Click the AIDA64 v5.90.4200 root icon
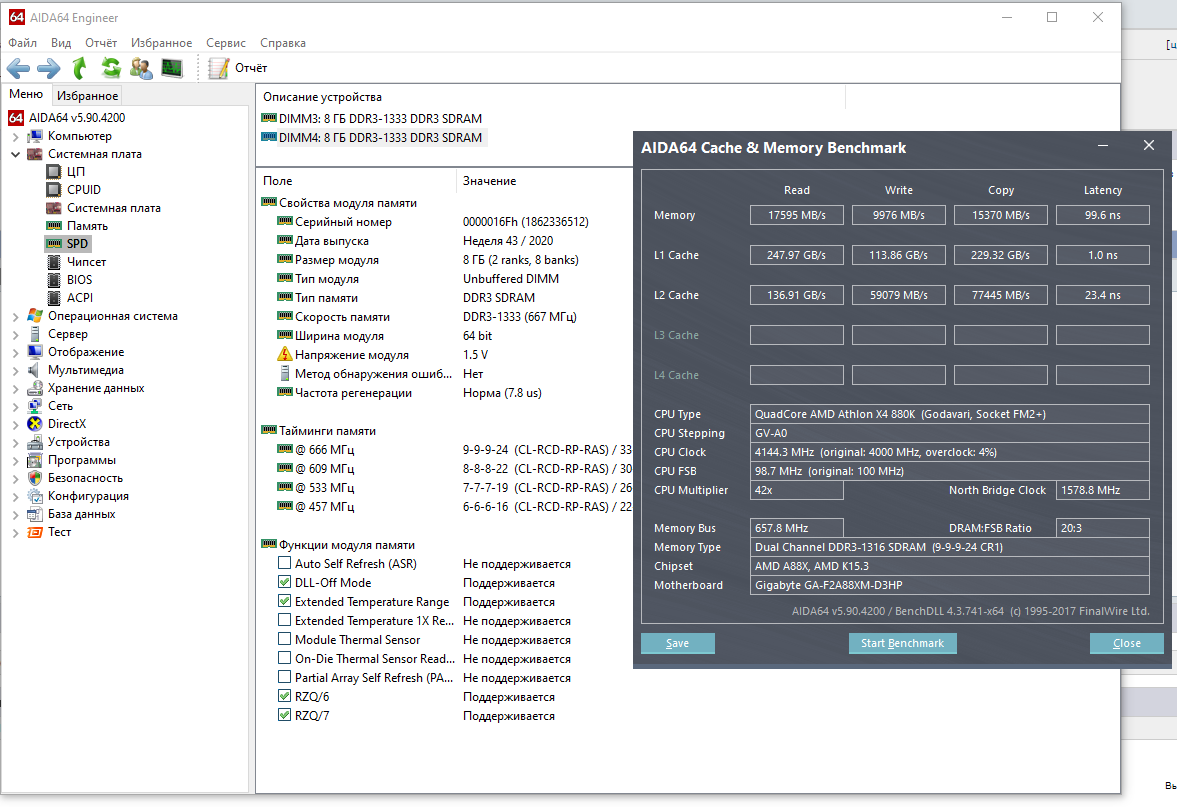1177x807 pixels. (16, 118)
